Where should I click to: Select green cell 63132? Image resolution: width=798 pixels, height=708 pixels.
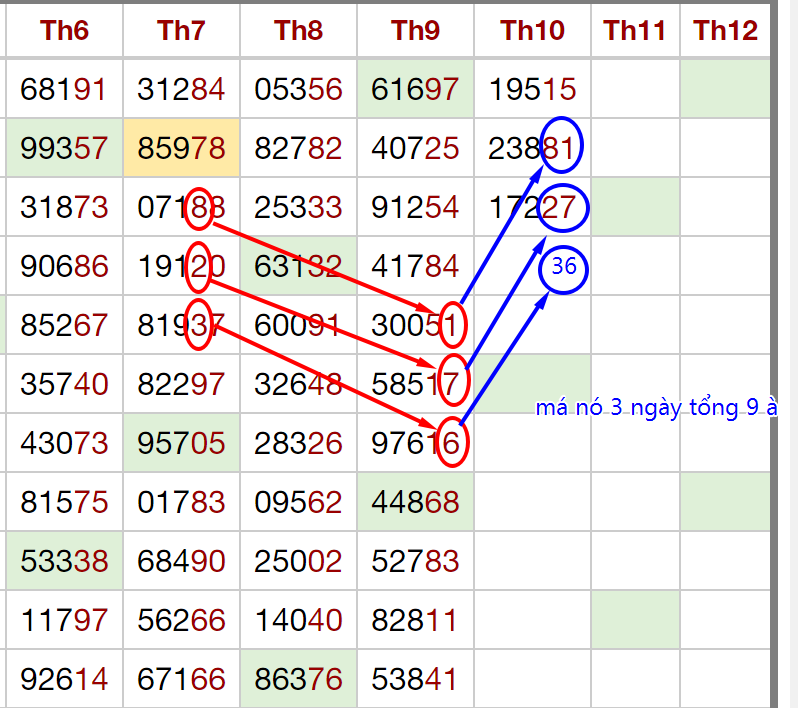[x=298, y=266]
